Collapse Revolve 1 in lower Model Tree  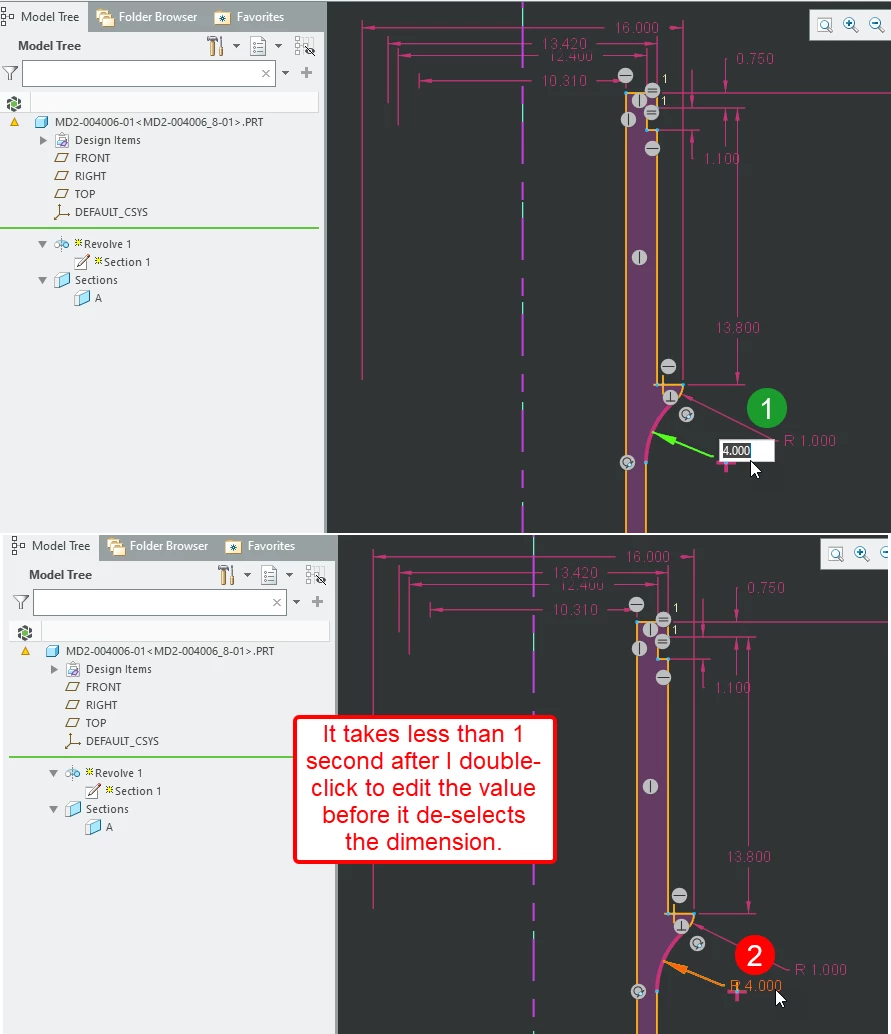pos(54,773)
